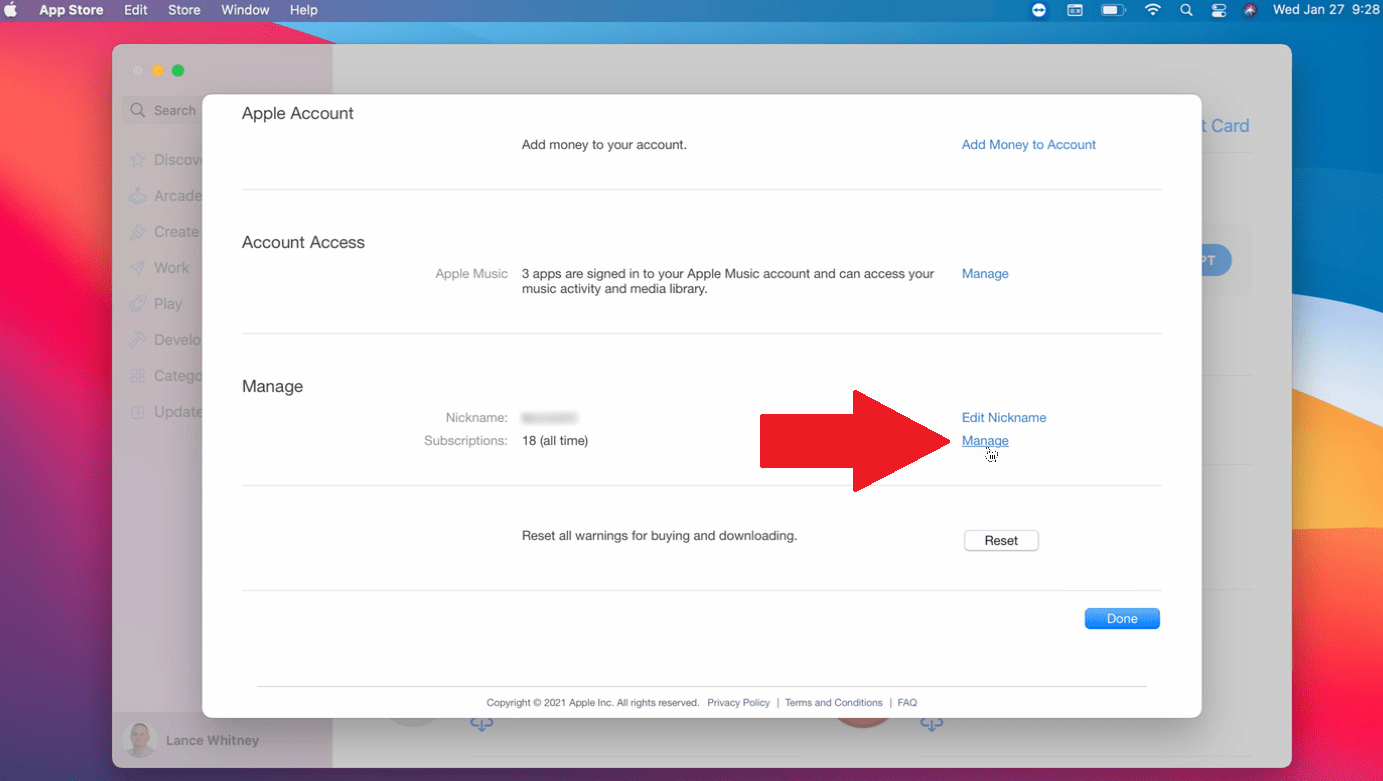The height and width of the screenshot is (781, 1383).
Task: Click the TeamViewer menu bar icon
Action: 1039,10
